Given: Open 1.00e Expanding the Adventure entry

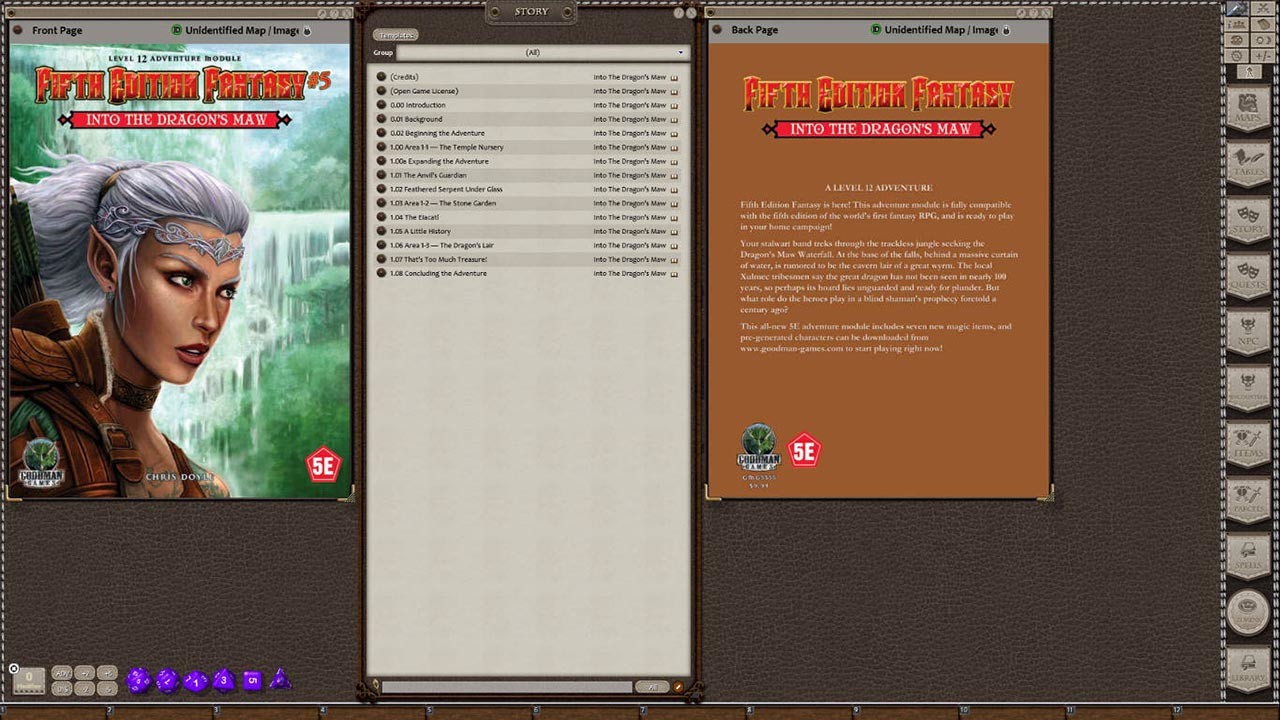Looking at the screenshot, I should pyautogui.click(x=527, y=161).
